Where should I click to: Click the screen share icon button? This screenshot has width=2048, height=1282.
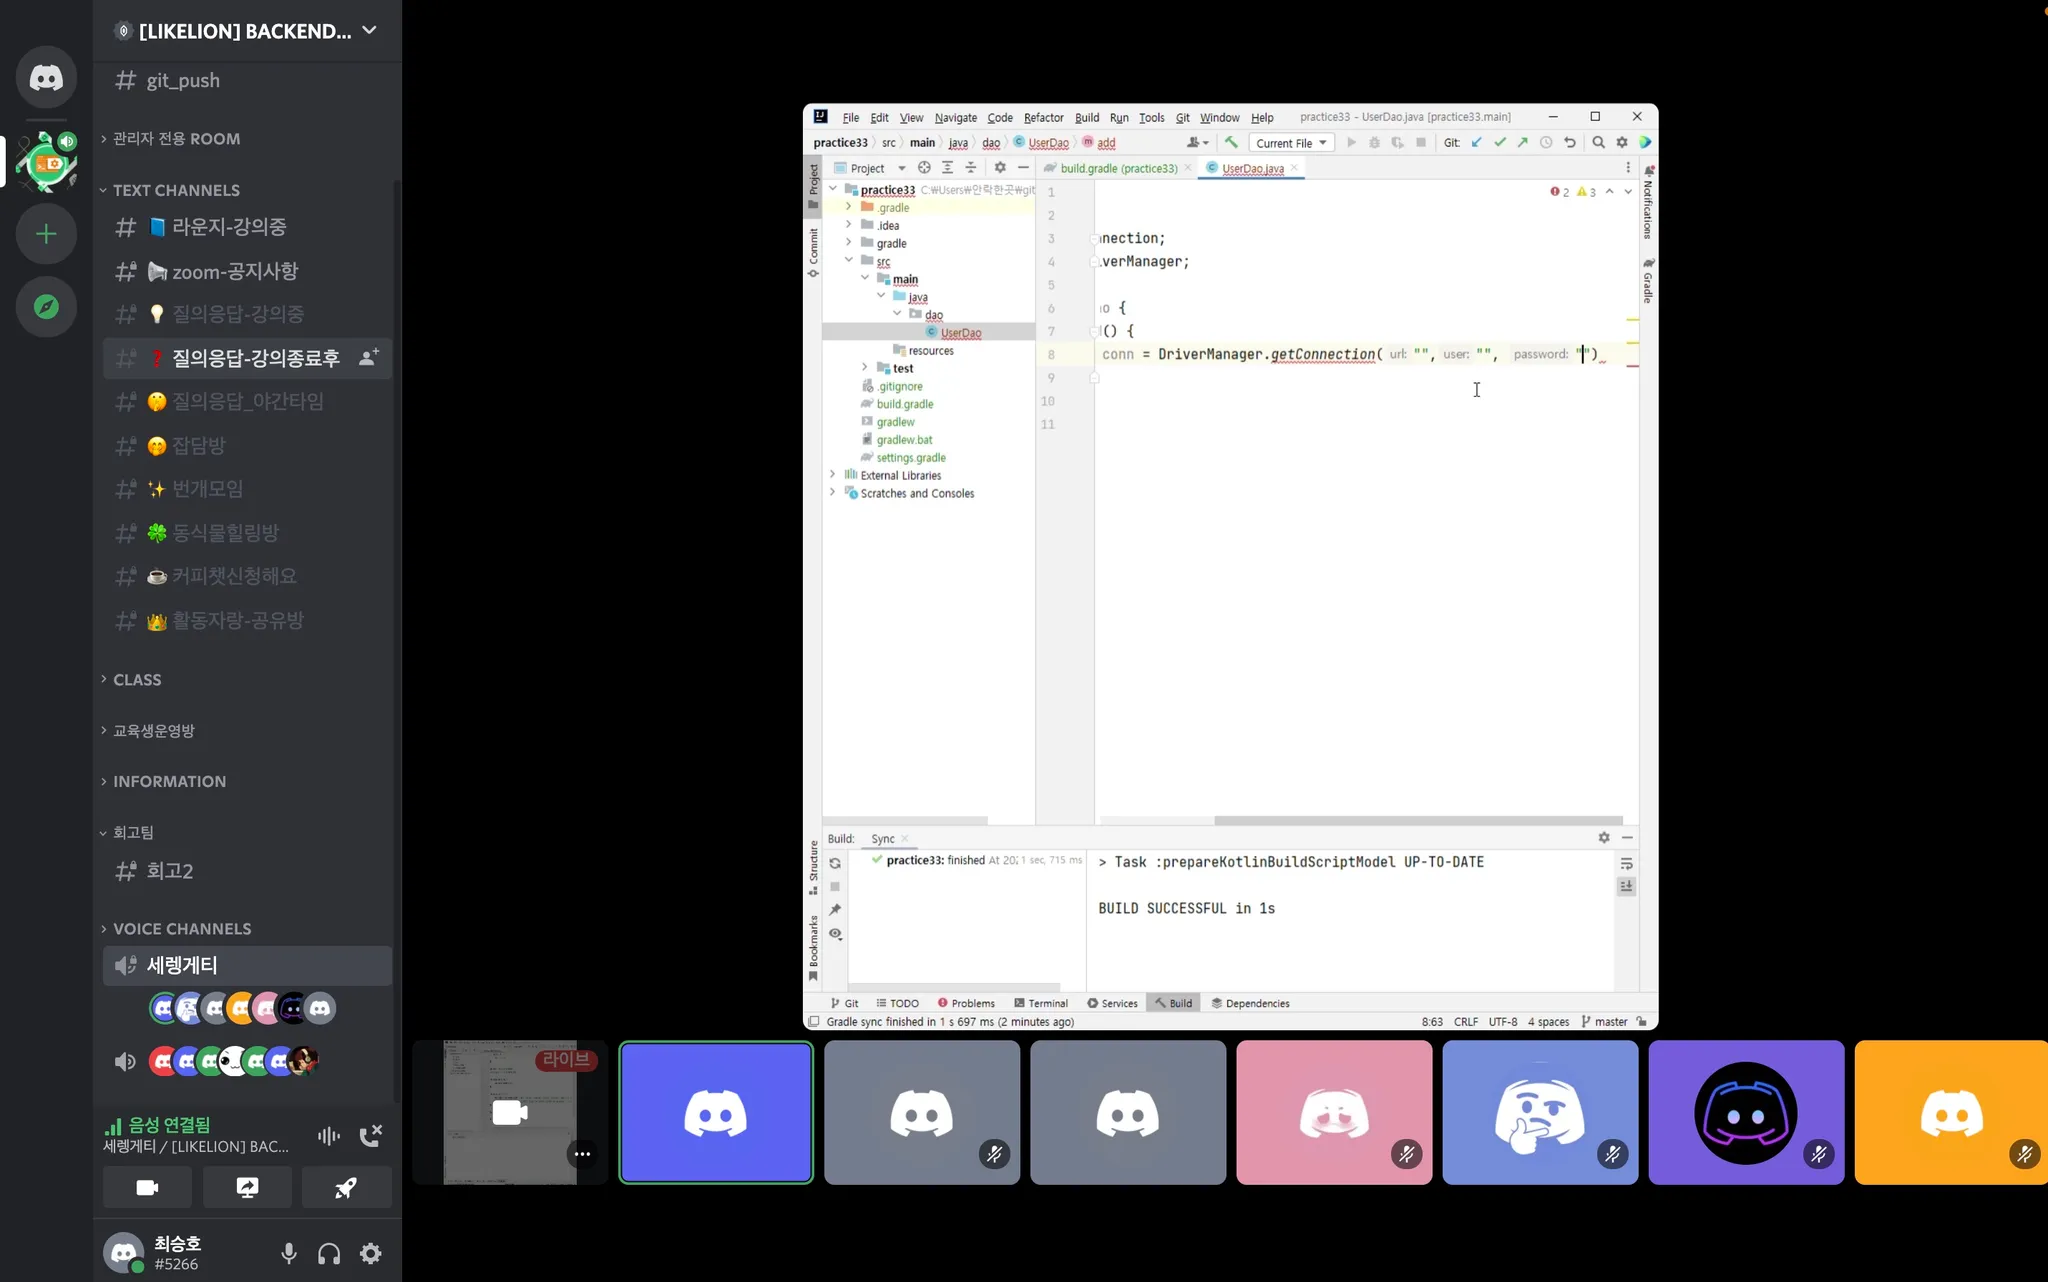(247, 1187)
